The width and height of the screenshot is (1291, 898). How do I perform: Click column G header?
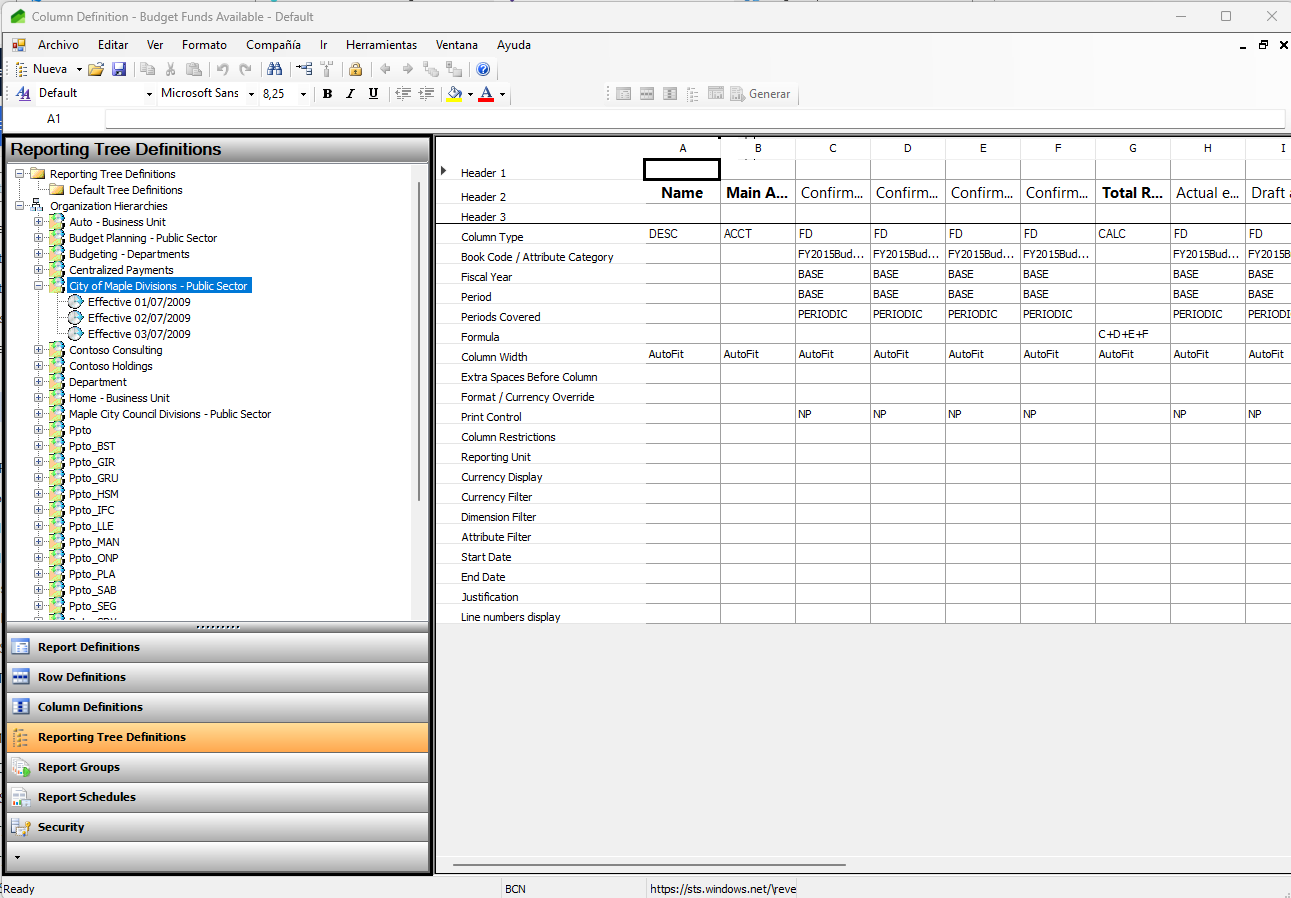(1133, 148)
